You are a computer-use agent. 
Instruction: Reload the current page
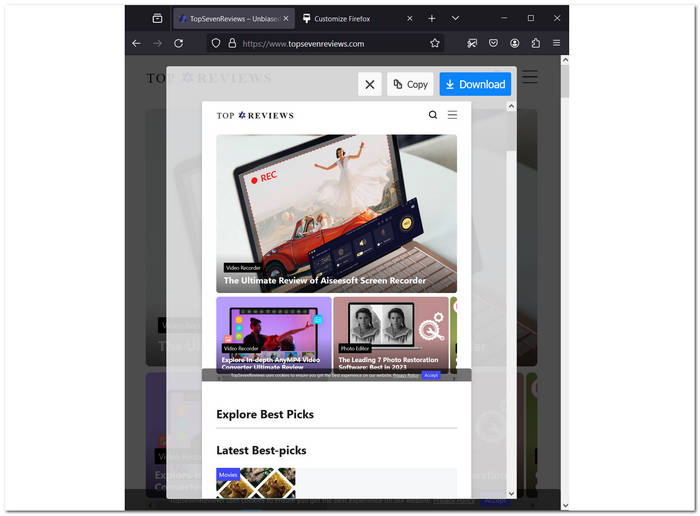click(x=179, y=43)
